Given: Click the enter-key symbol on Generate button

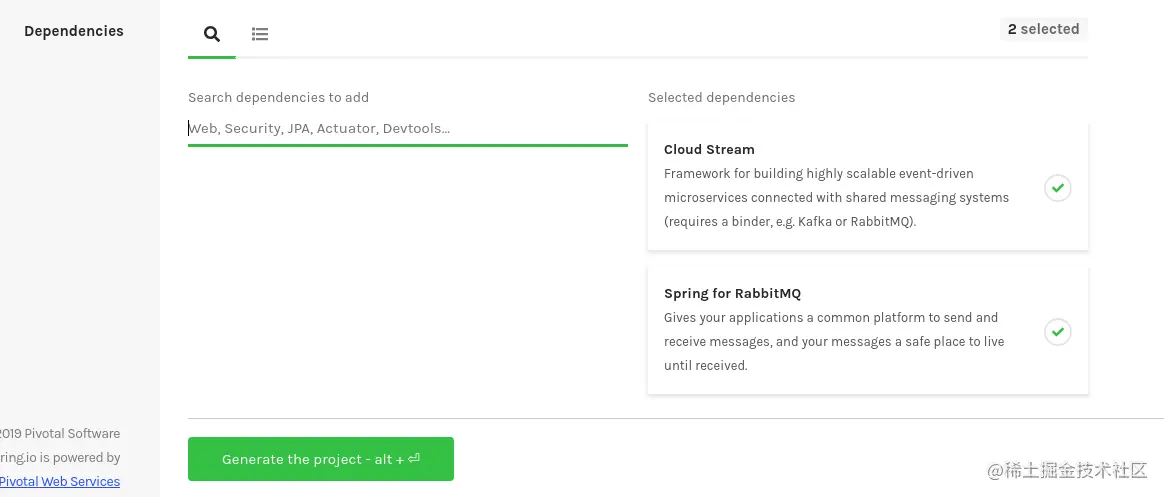Looking at the screenshot, I should pos(414,459).
